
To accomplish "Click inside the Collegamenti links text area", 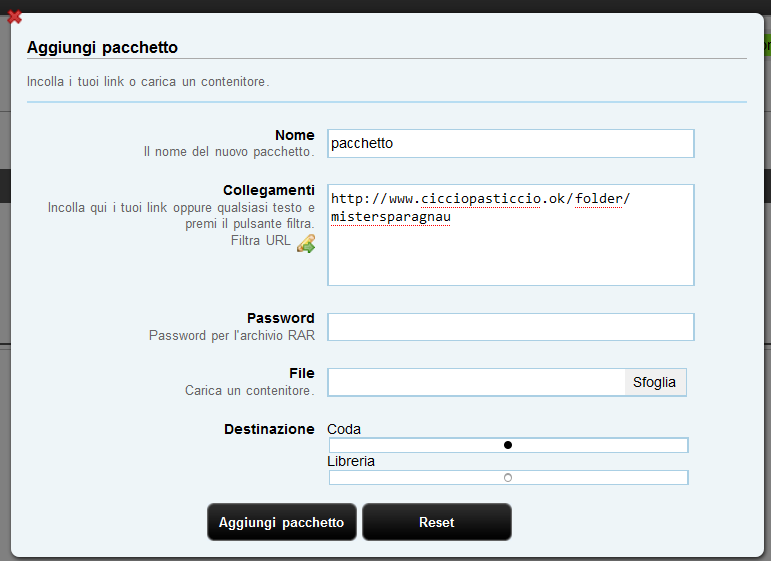I will 511,235.
